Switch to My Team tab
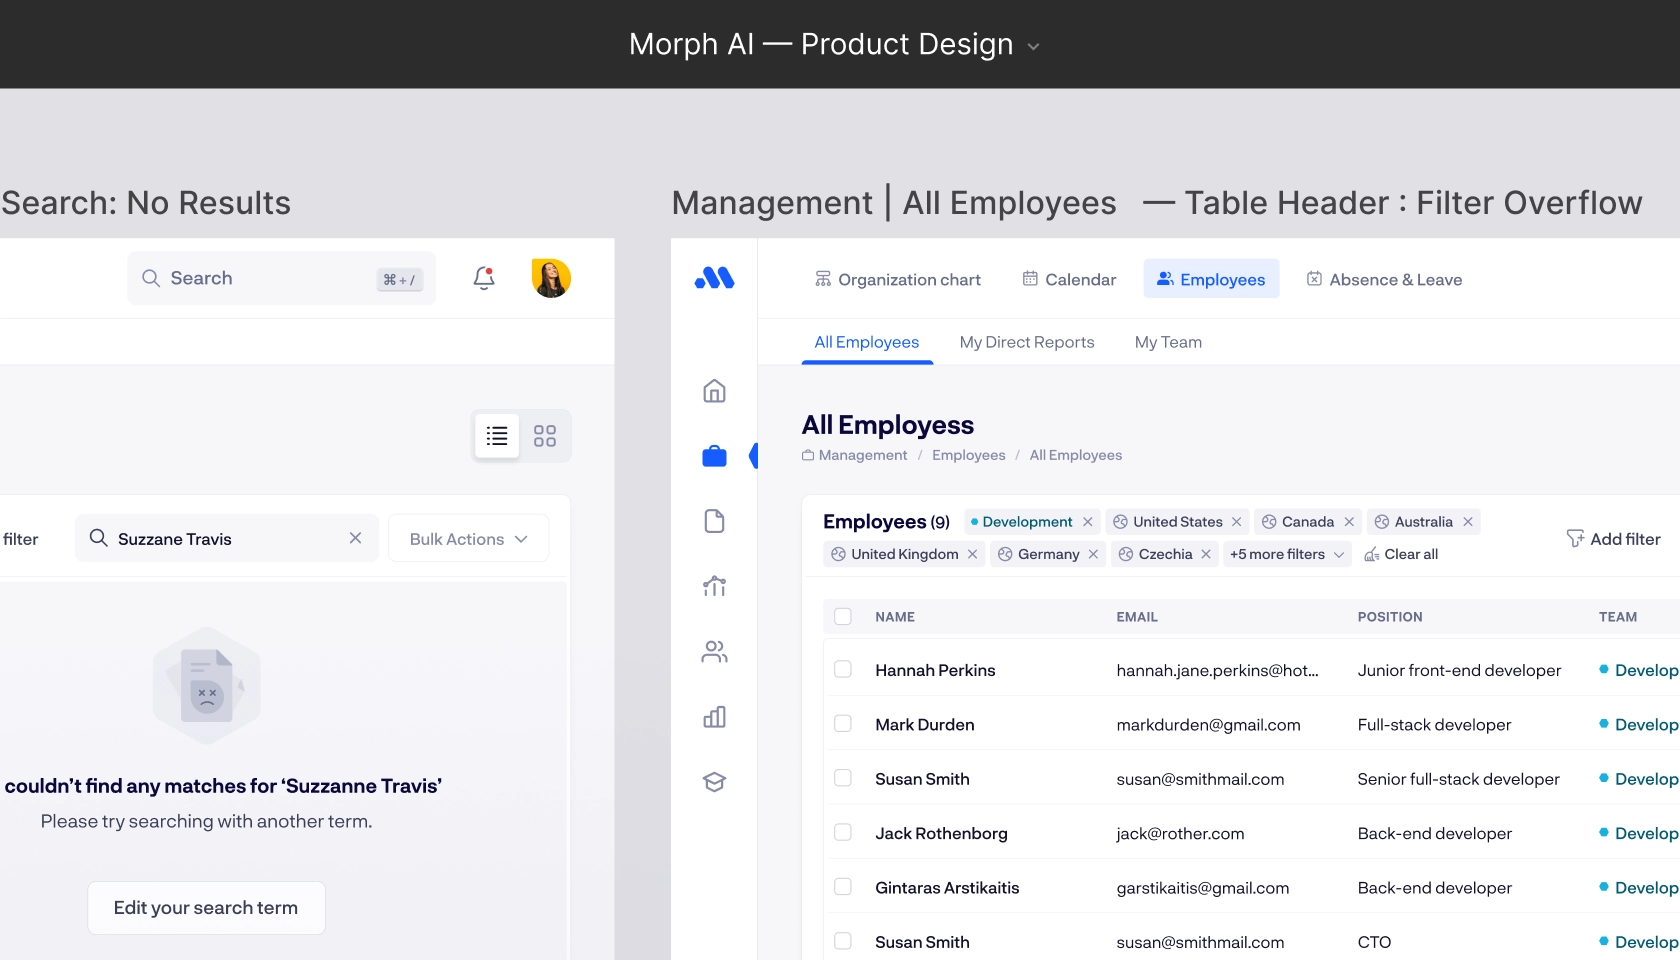Viewport: 1680px width, 960px height. coord(1168,342)
